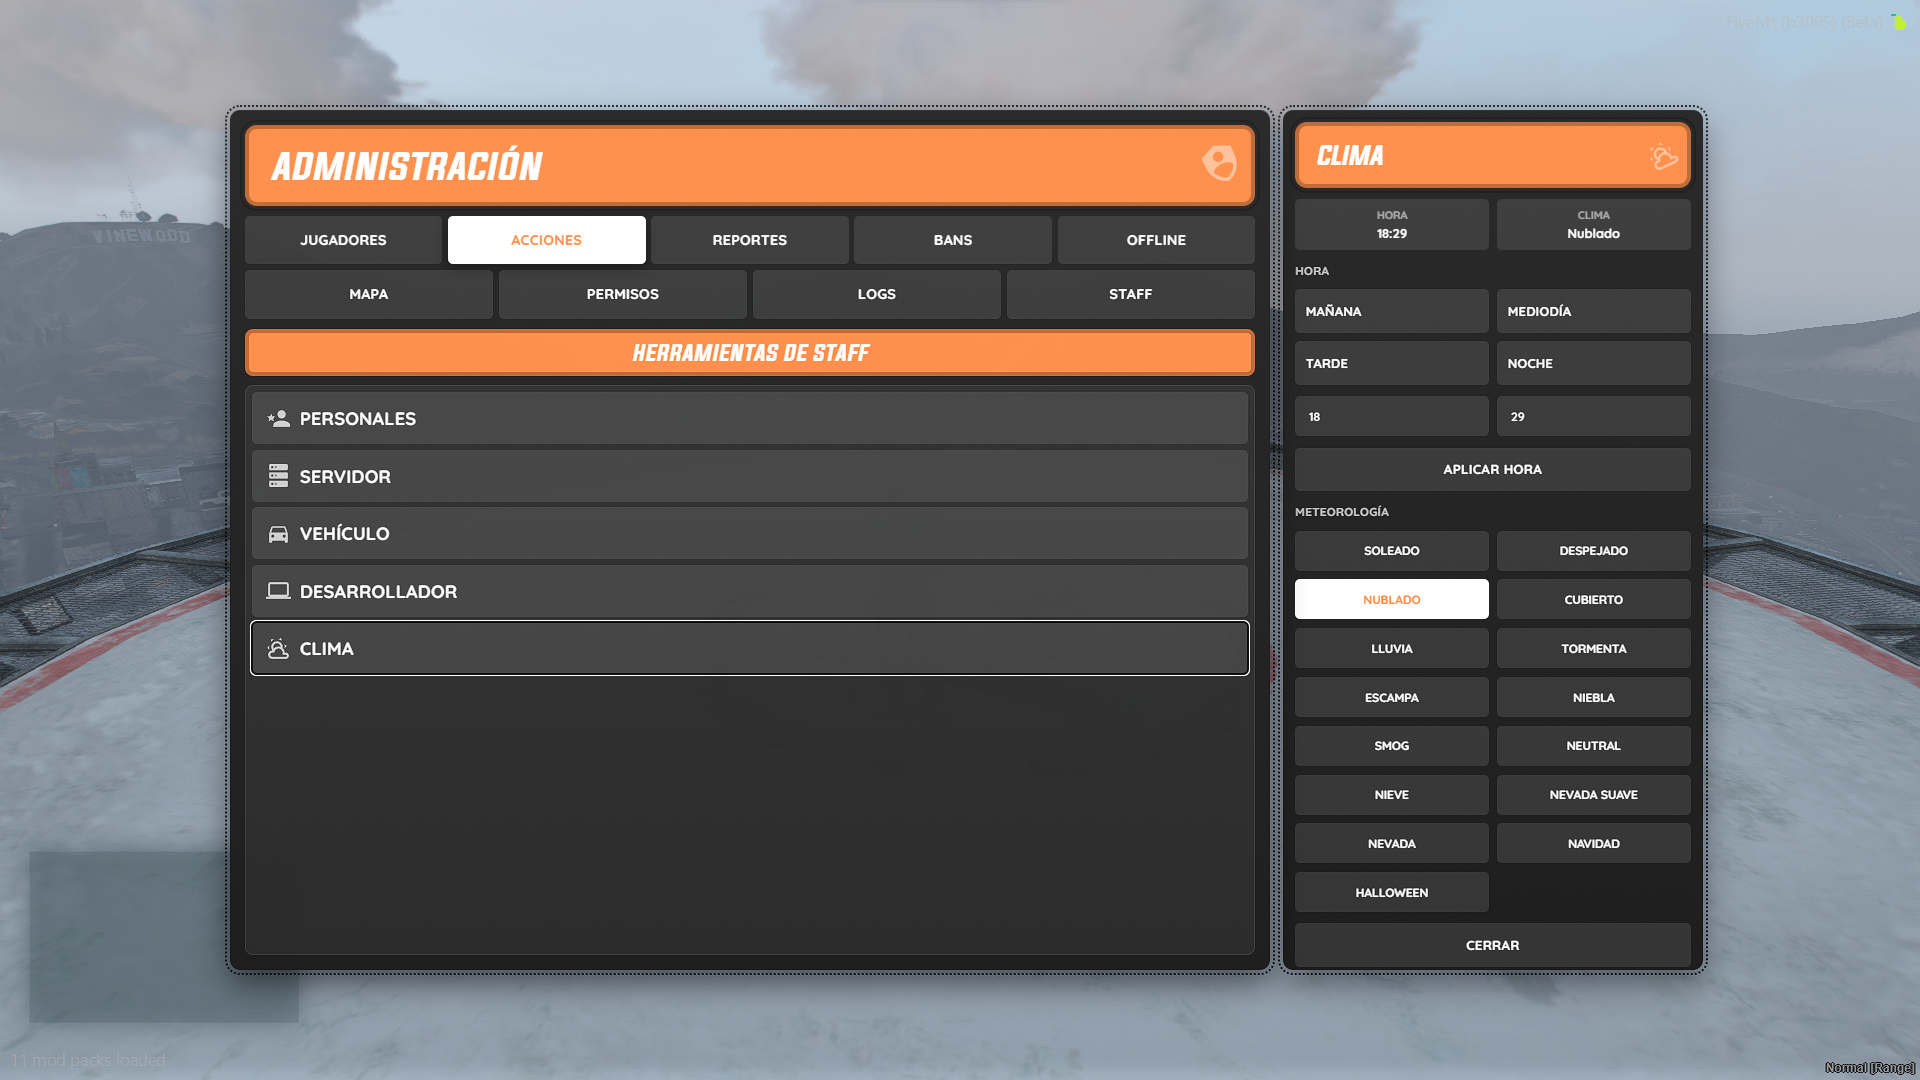Viewport: 1920px width, 1080px height.
Task: Expand the Servidor tools category
Action: click(749, 476)
